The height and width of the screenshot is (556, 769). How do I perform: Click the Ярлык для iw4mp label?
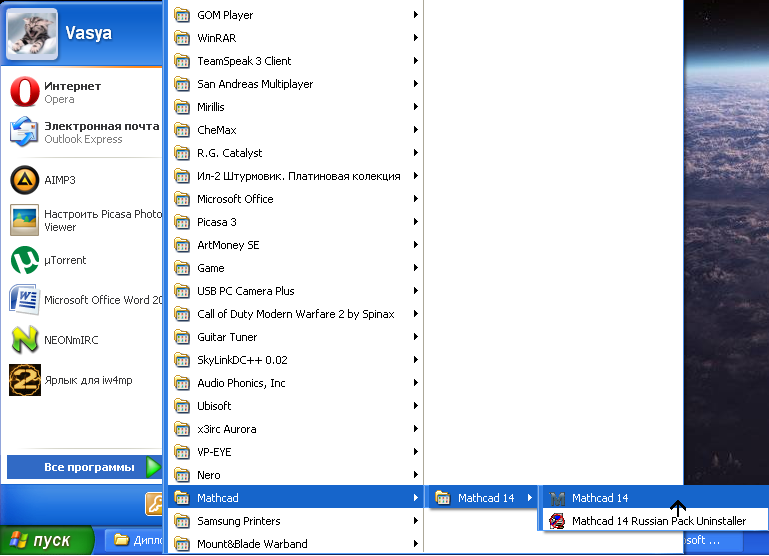88,380
